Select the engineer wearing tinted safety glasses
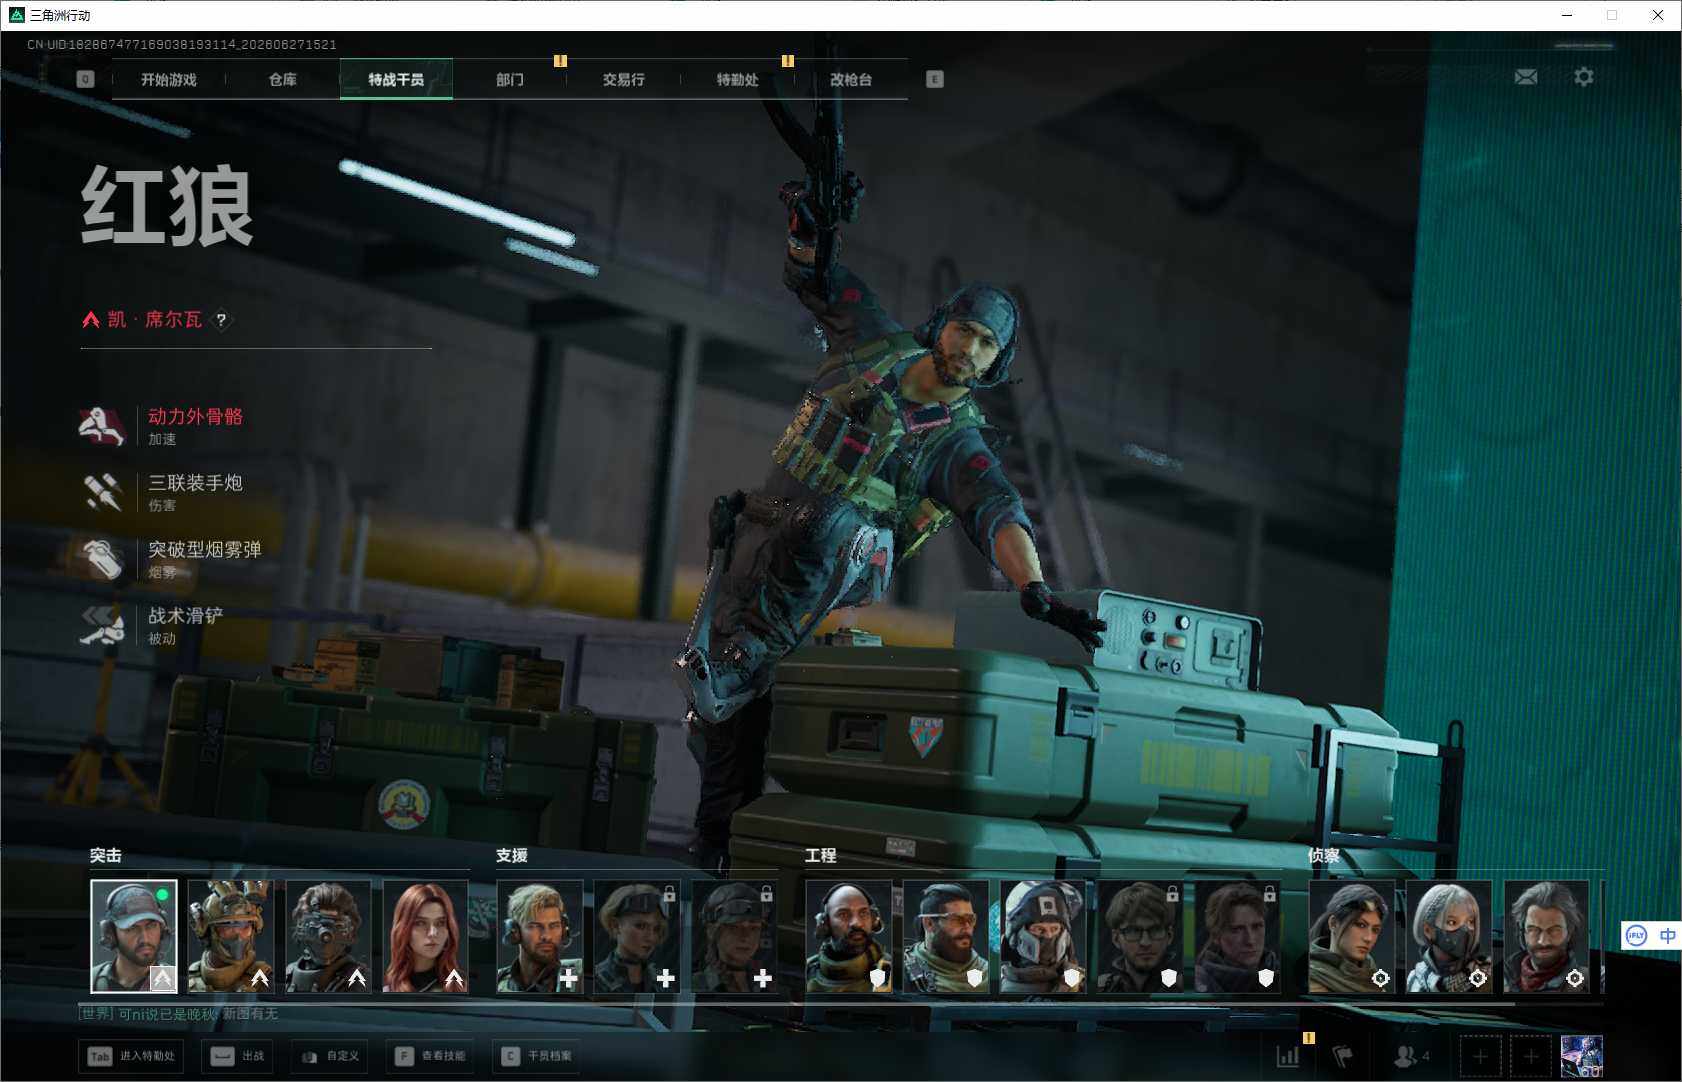1682x1082 pixels. [946, 936]
